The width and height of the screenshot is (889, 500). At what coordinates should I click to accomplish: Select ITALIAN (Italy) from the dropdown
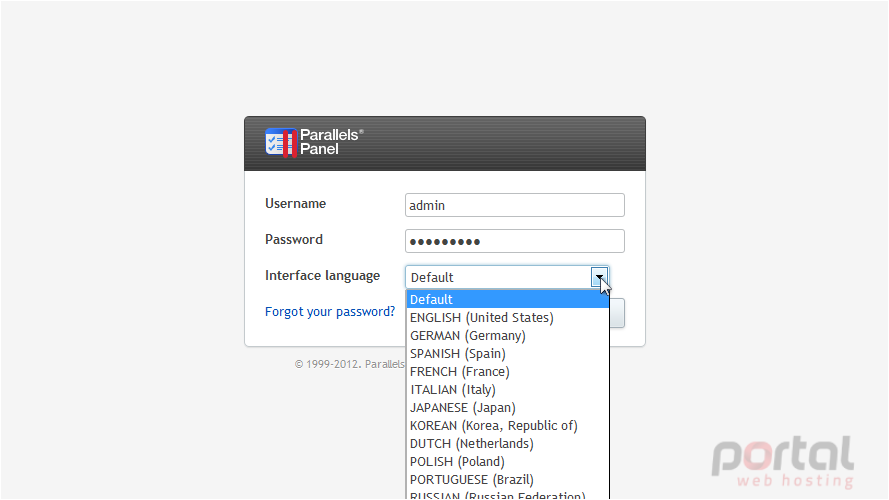point(507,390)
